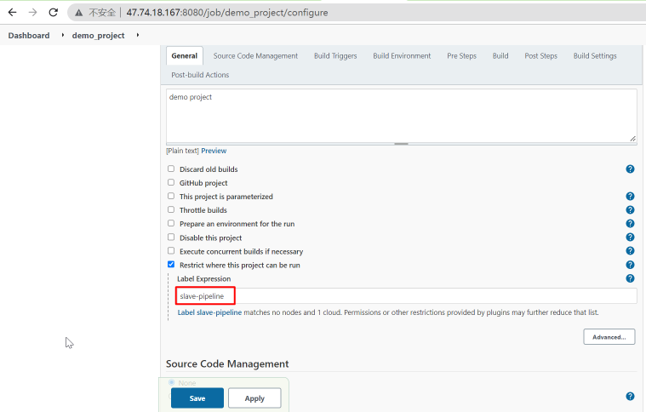646x412 pixels.
Task: Open the Advanced... options button
Action: pyautogui.click(x=609, y=337)
